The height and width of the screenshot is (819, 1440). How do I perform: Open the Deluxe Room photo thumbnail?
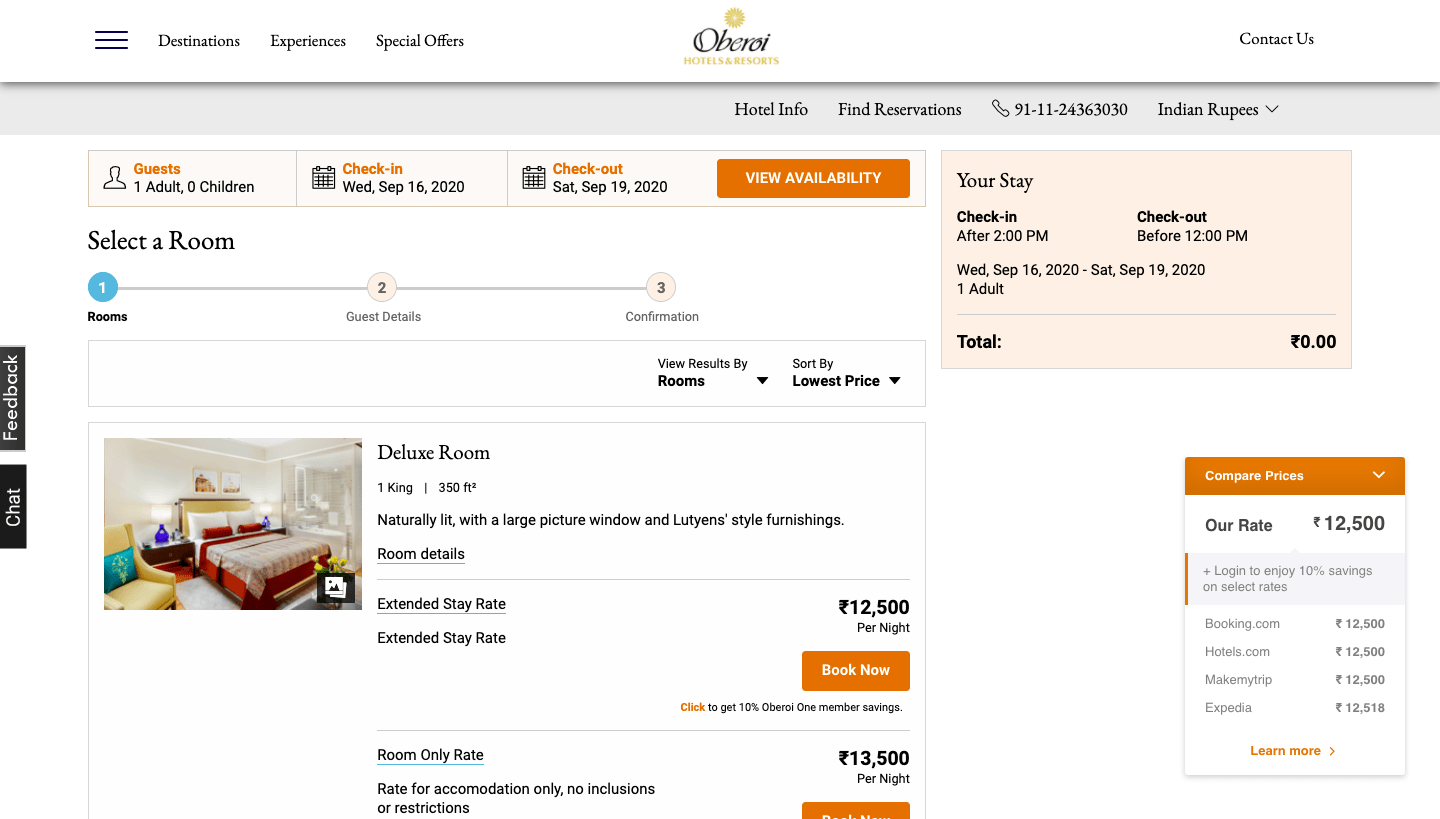(x=233, y=524)
